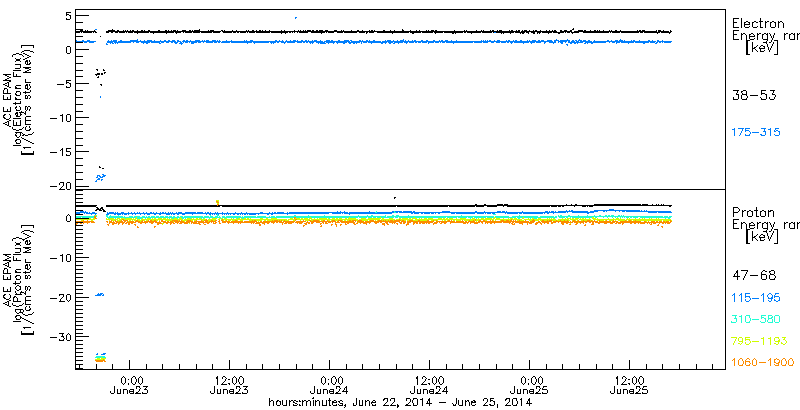The width and height of the screenshot is (800, 410).
Task: Click the orange 1060-1900 proton legend entry
Action: point(763,363)
